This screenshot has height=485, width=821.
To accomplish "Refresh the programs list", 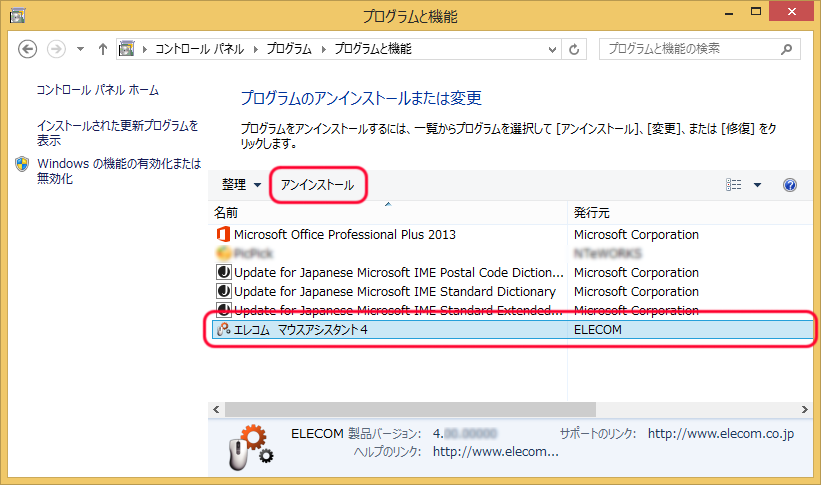I will pyautogui.click(x=574, y=50).
